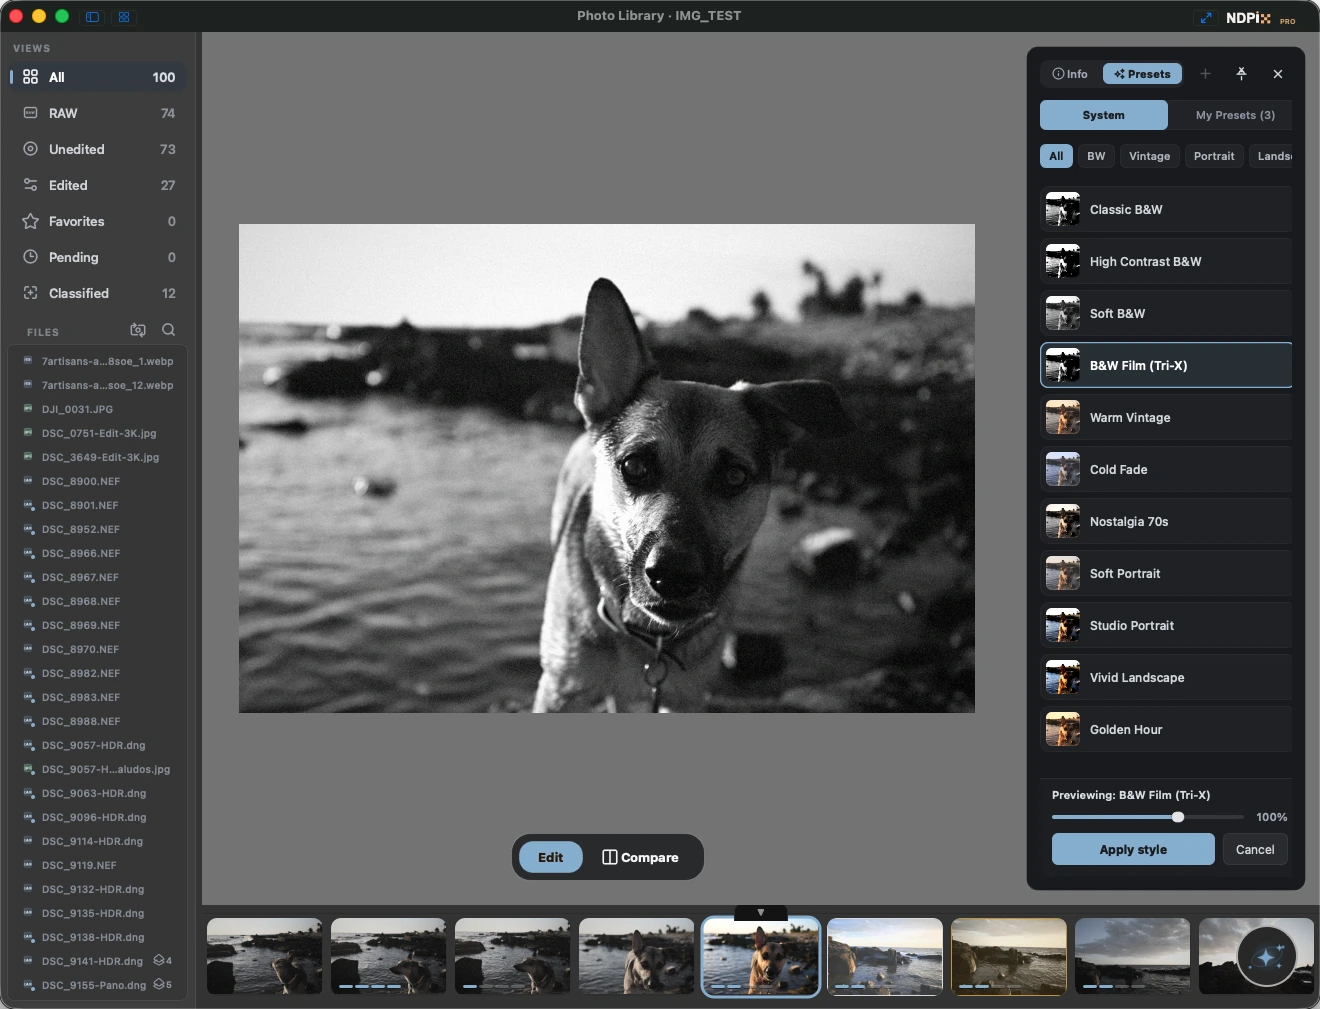The image size is (1320, 1009).
Task: Cancel the preset preview
Action: (x=1255, y=849)
